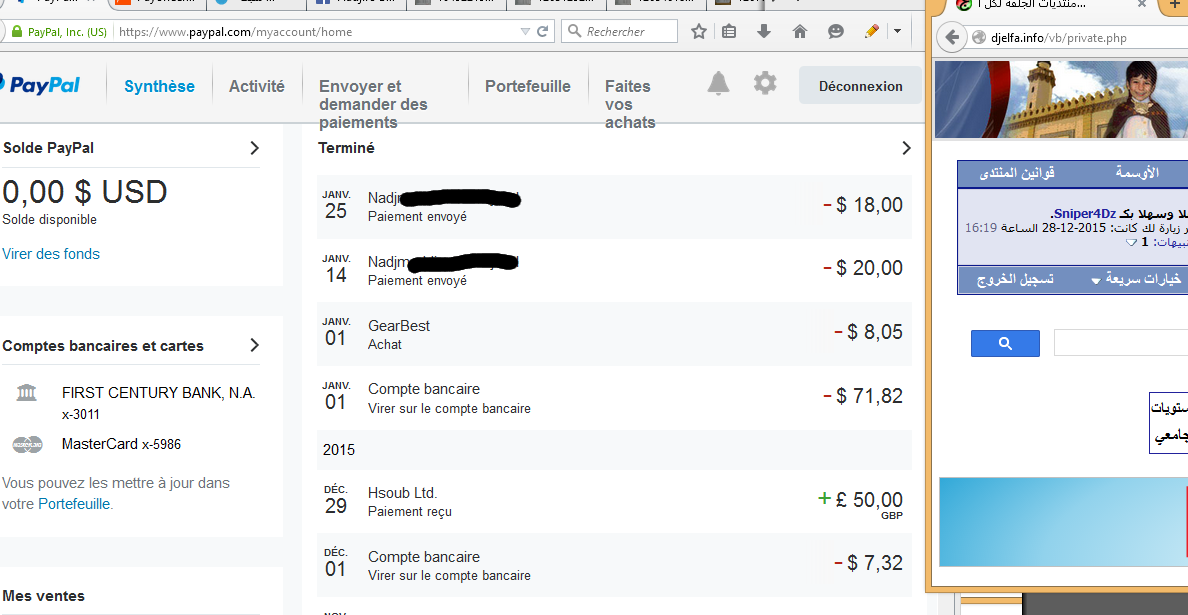Open قوانين المنتدى in the forum menu
The height and width of the screenshot is (615, 1188).
pyautogui.click(x=1017, y=173)
